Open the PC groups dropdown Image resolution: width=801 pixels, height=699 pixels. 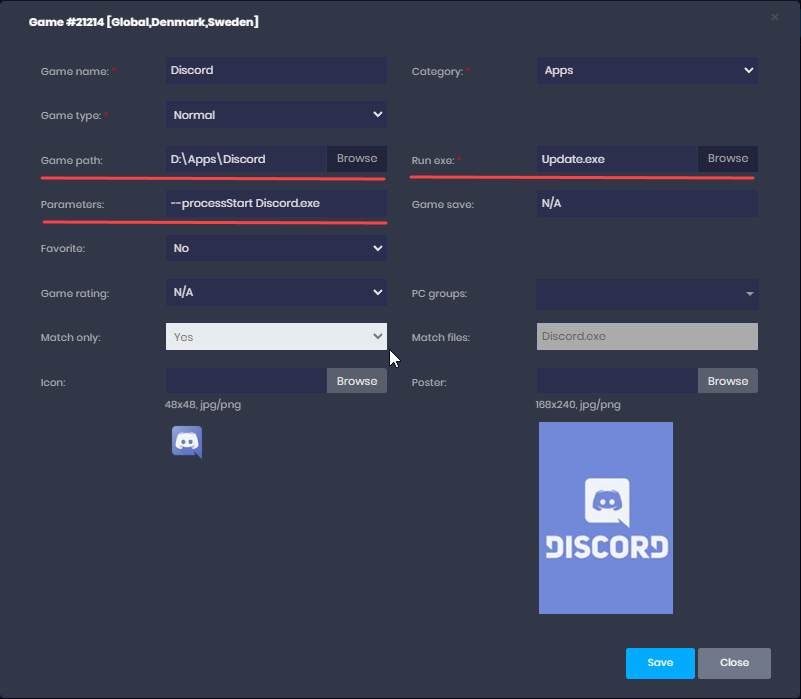point(647,294)
